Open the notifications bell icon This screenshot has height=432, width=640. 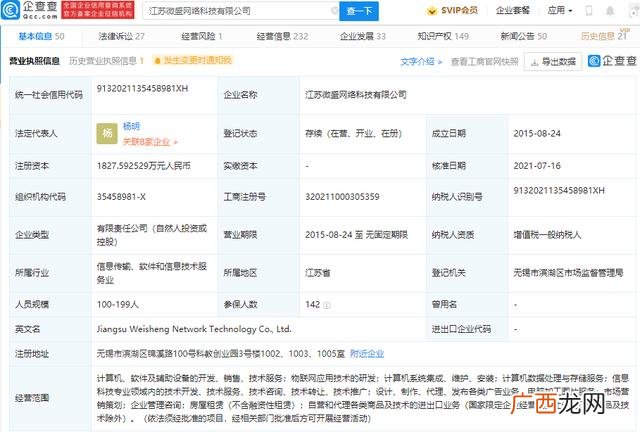coord(610,11)
